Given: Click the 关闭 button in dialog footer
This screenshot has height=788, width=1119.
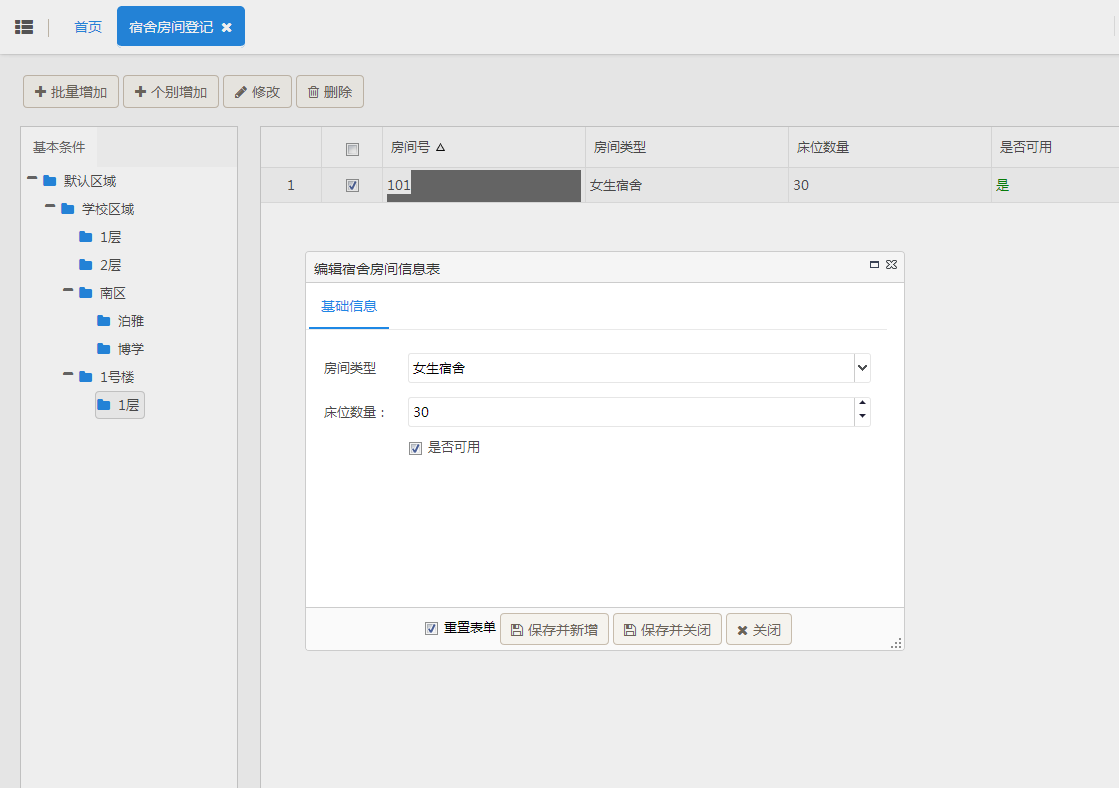Looking at the screenshot, I should [759, 630].
